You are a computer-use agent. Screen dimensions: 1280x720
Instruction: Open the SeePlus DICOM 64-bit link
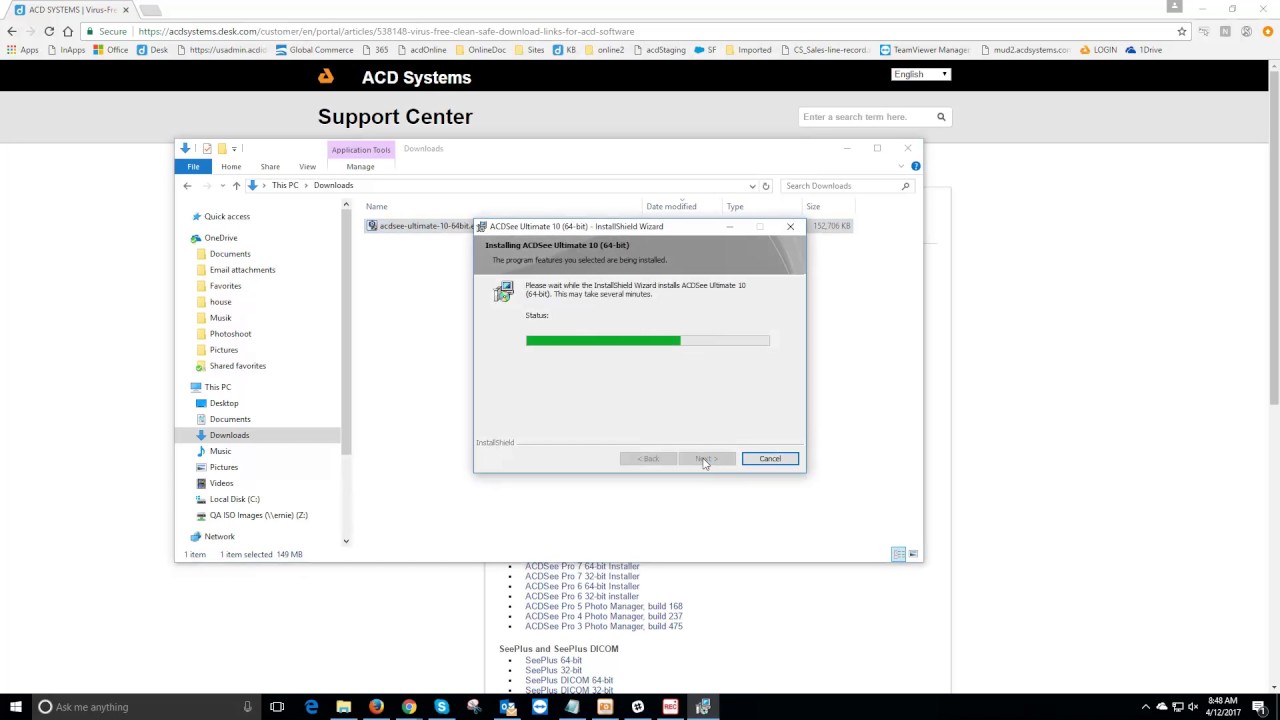[x=569, y=680]
